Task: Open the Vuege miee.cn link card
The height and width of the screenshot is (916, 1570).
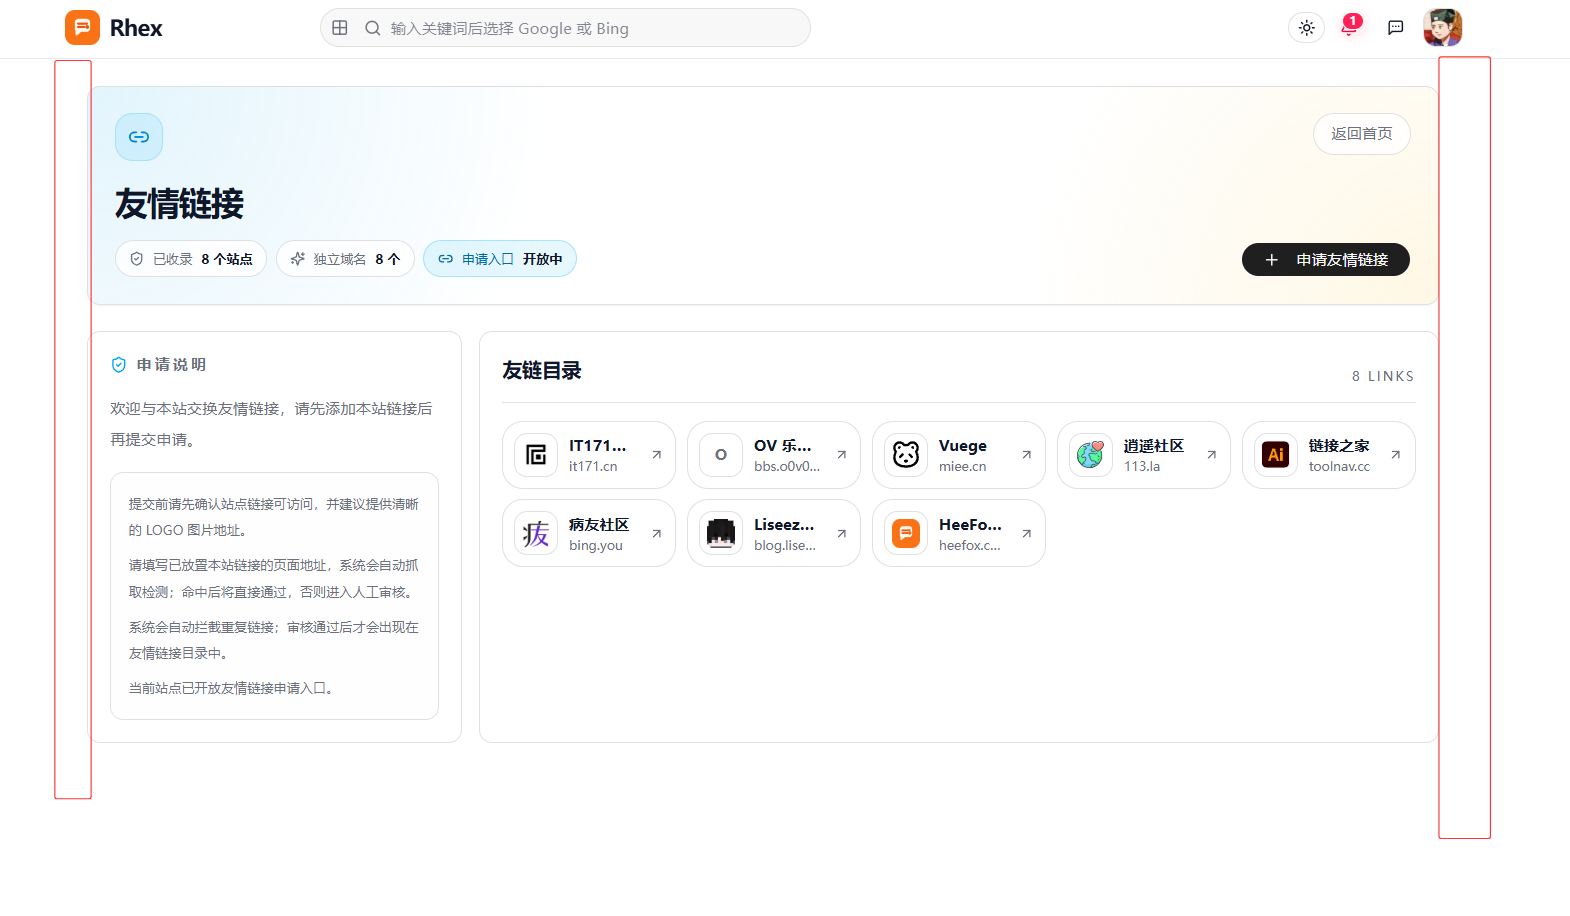Action: 959,455
